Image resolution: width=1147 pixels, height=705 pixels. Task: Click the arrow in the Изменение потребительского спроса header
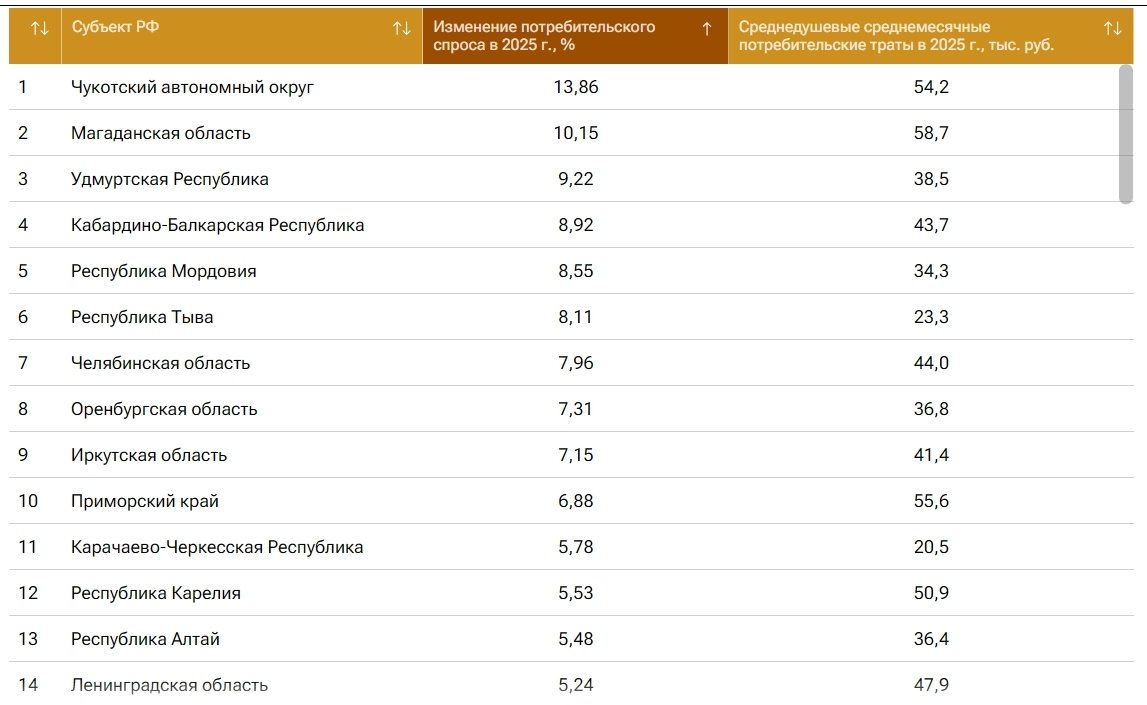707,29
